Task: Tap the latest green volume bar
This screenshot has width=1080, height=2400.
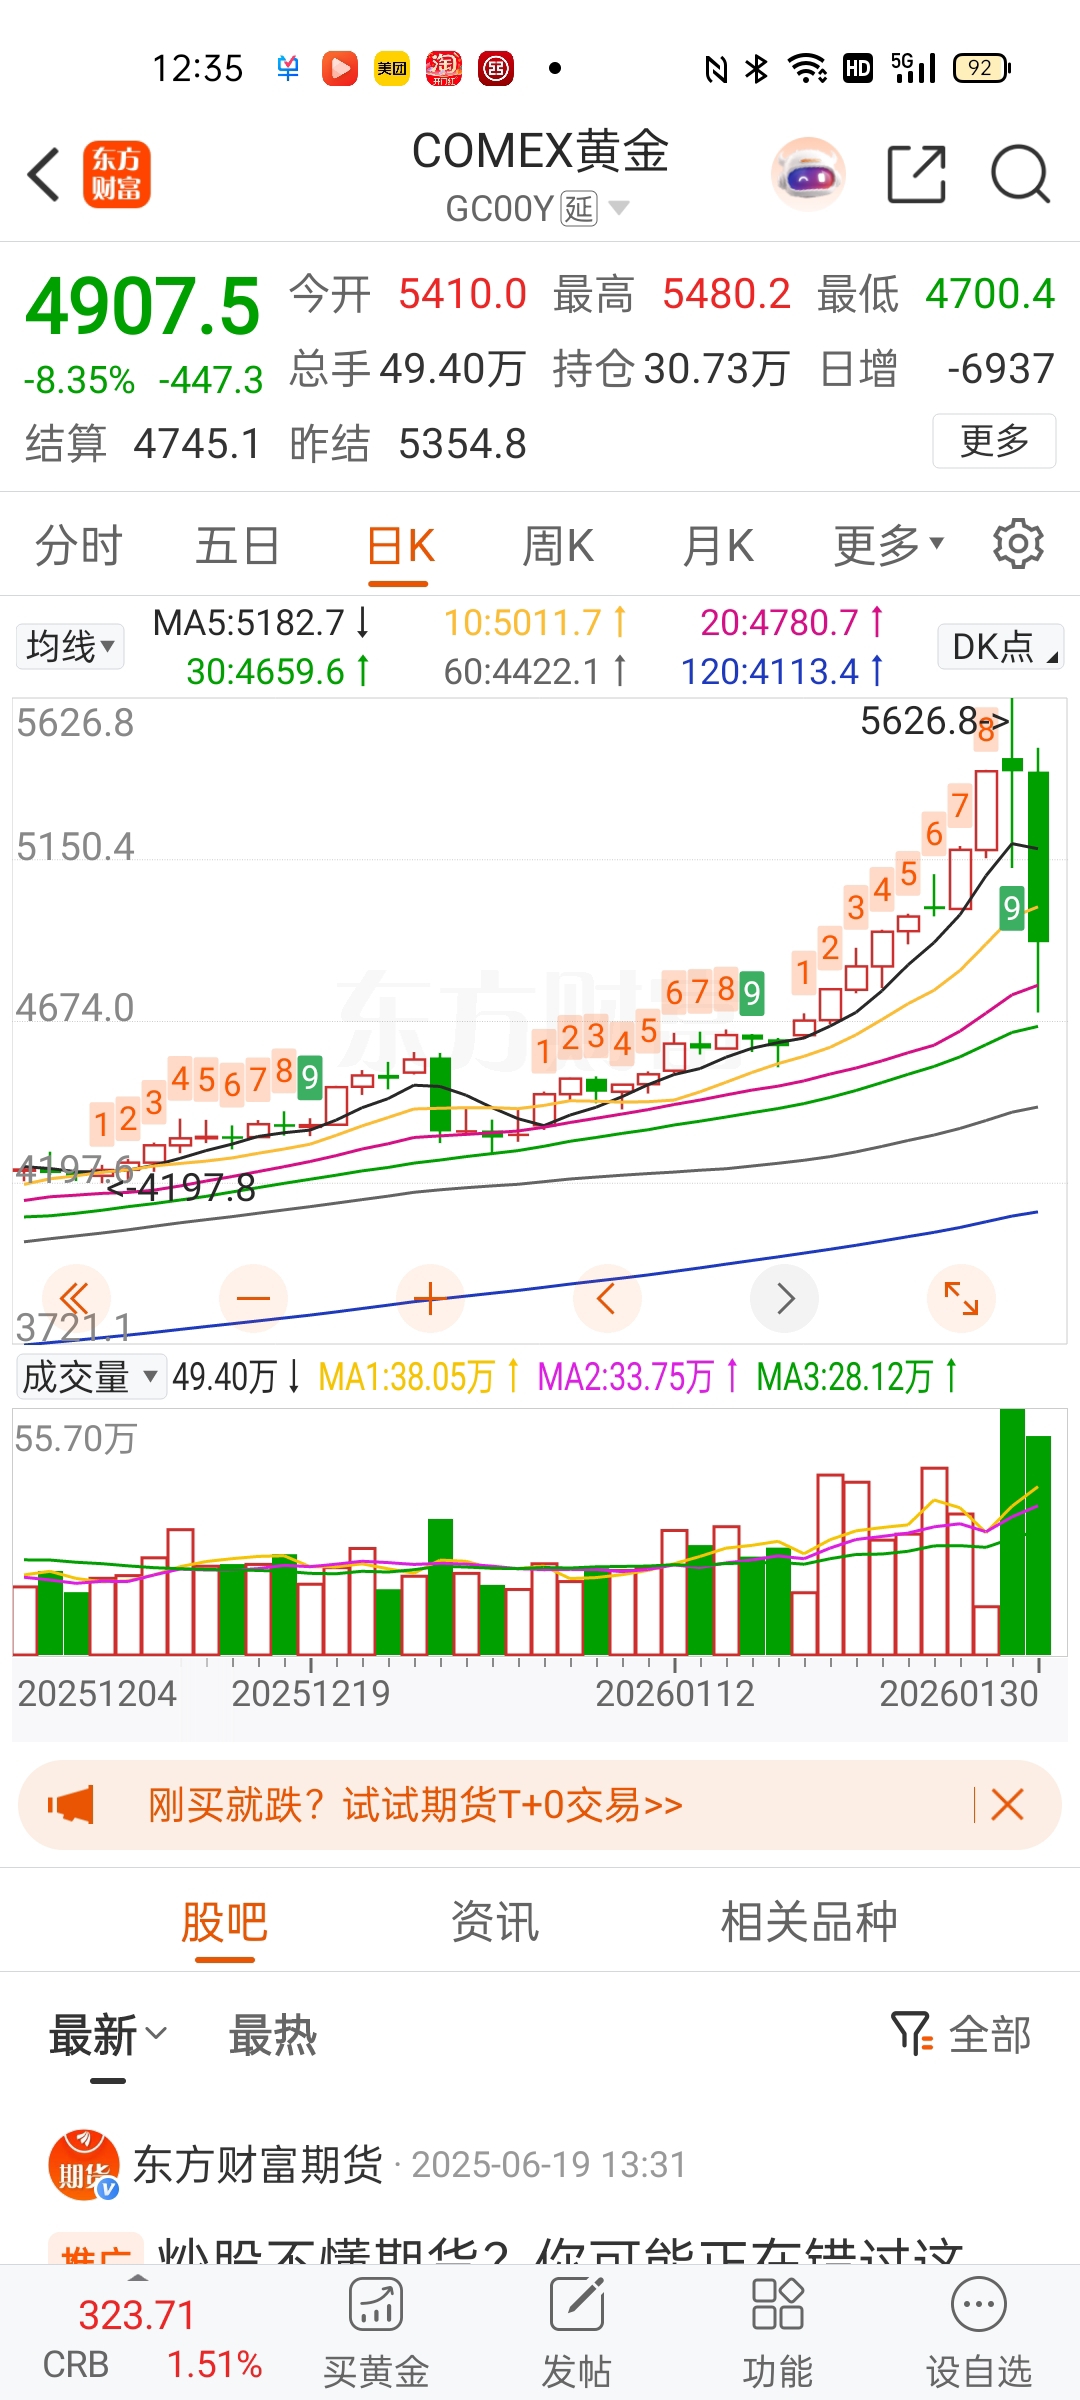Action: [x=1039, y=1545]
